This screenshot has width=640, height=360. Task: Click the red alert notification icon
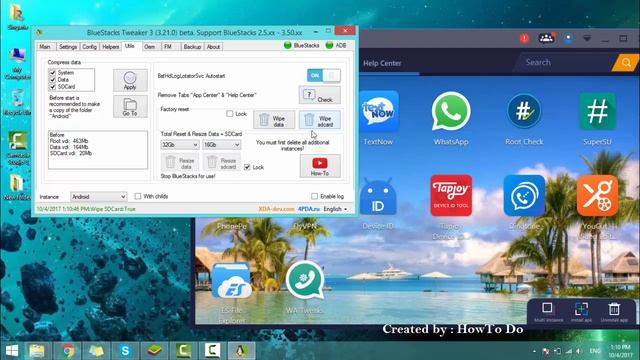(x=524, y=38)
